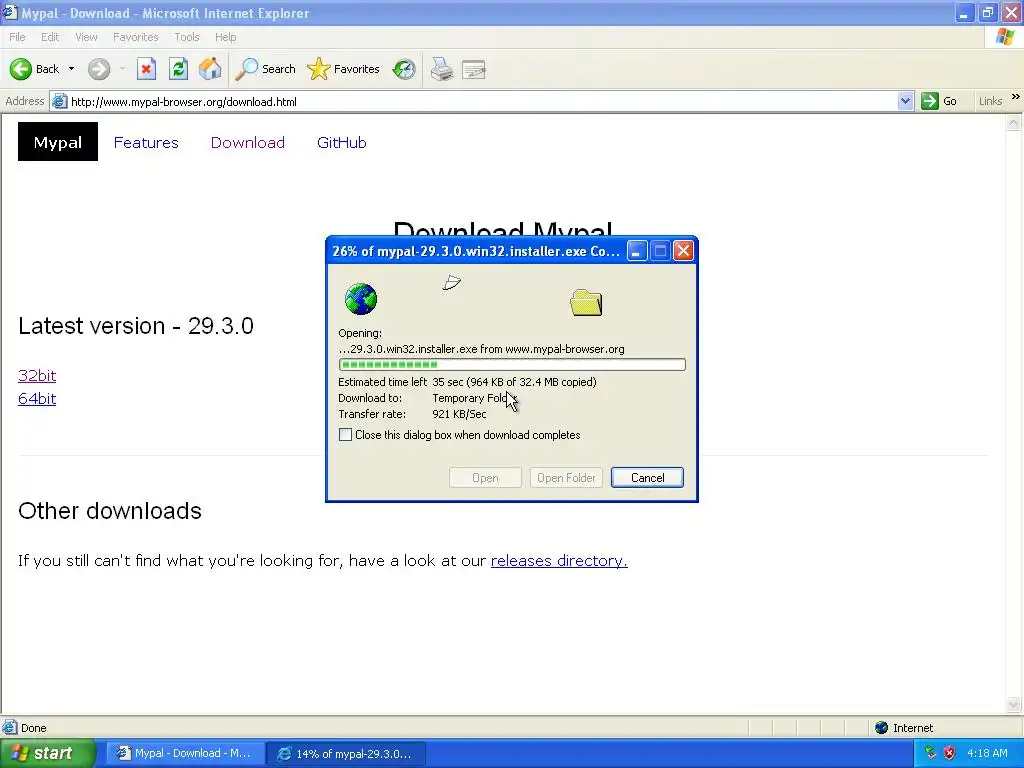Click the Go button
Image resolution: width=1024 pixels, height=768 pixels.
tap(939, 101)
